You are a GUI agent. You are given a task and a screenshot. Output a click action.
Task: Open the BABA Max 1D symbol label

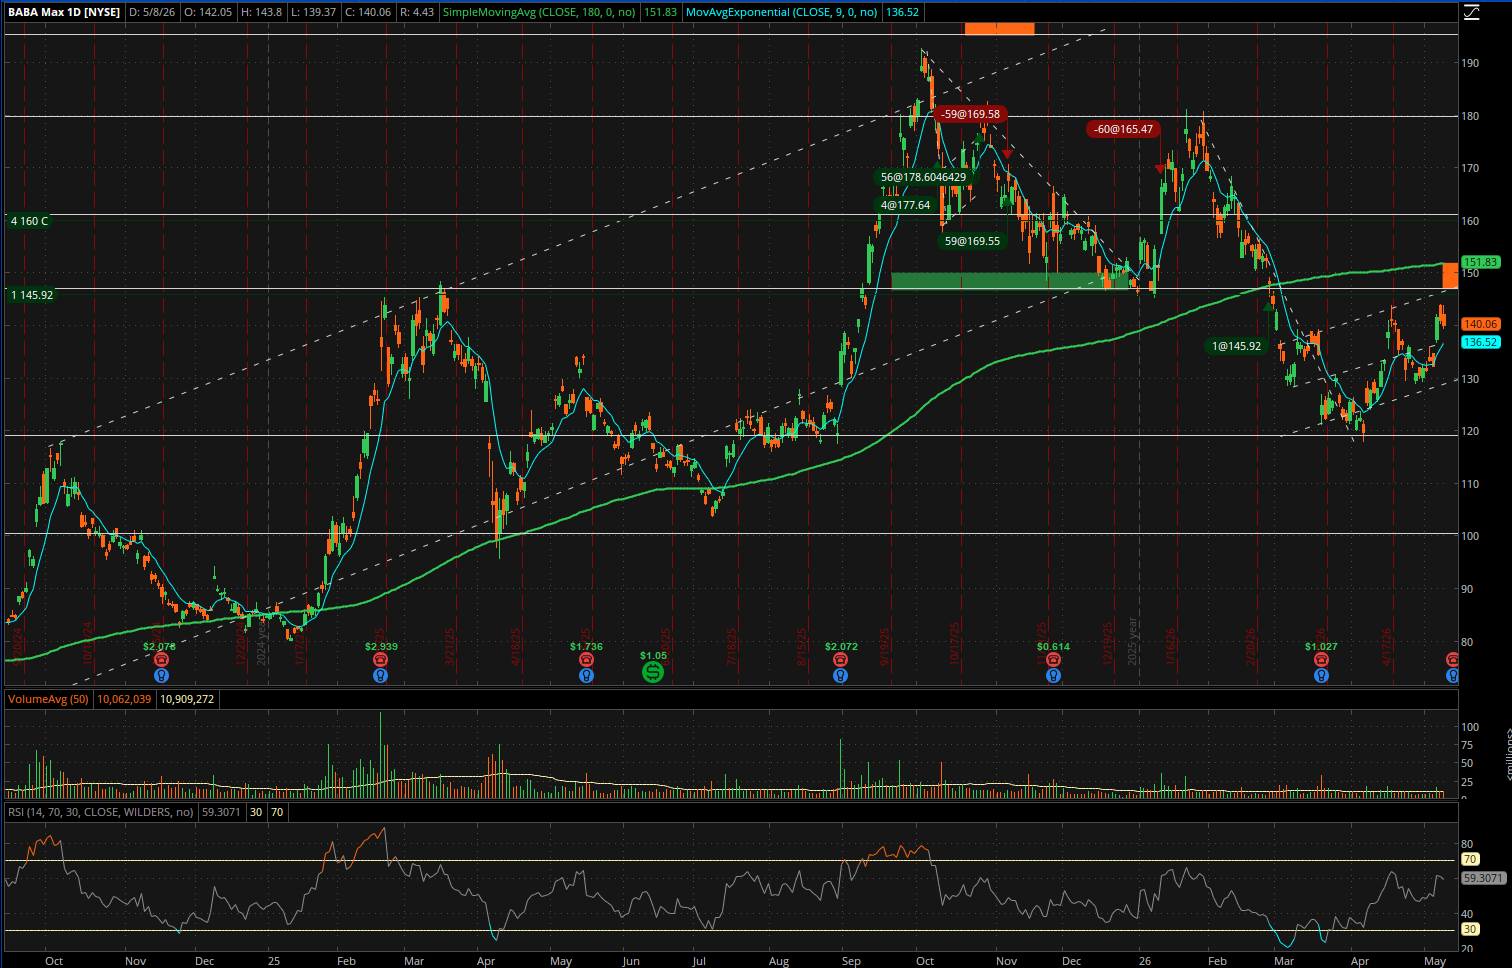(64, 12)
